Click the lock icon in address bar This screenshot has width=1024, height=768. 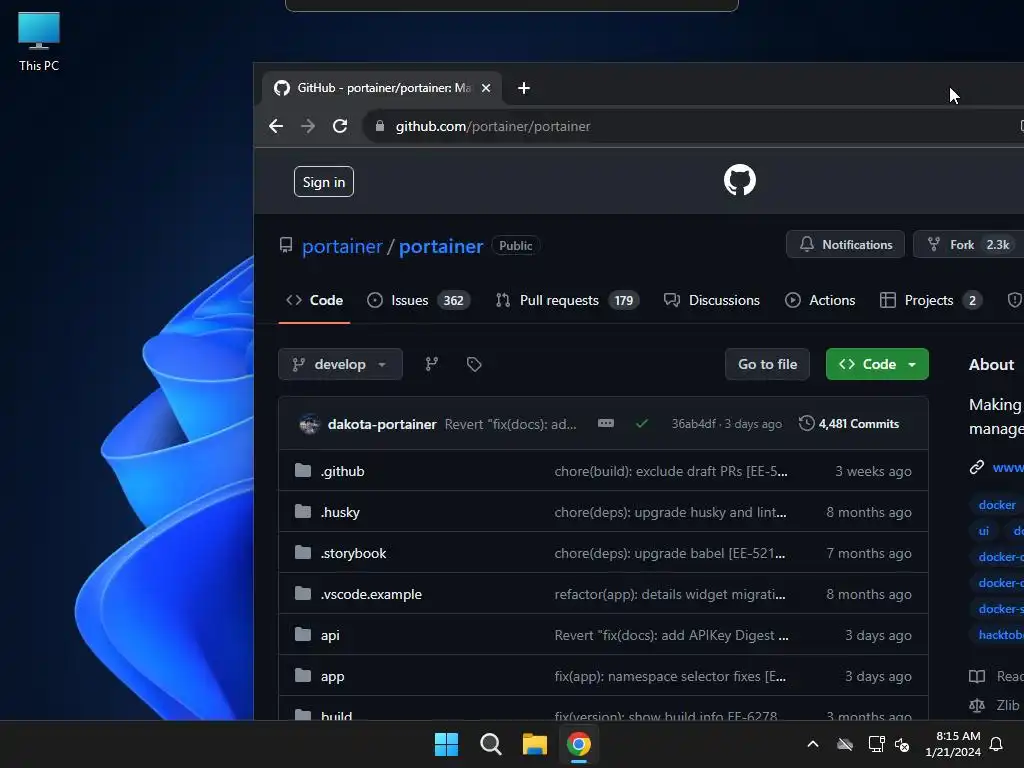pyautogui.click(x=379, y=126)
